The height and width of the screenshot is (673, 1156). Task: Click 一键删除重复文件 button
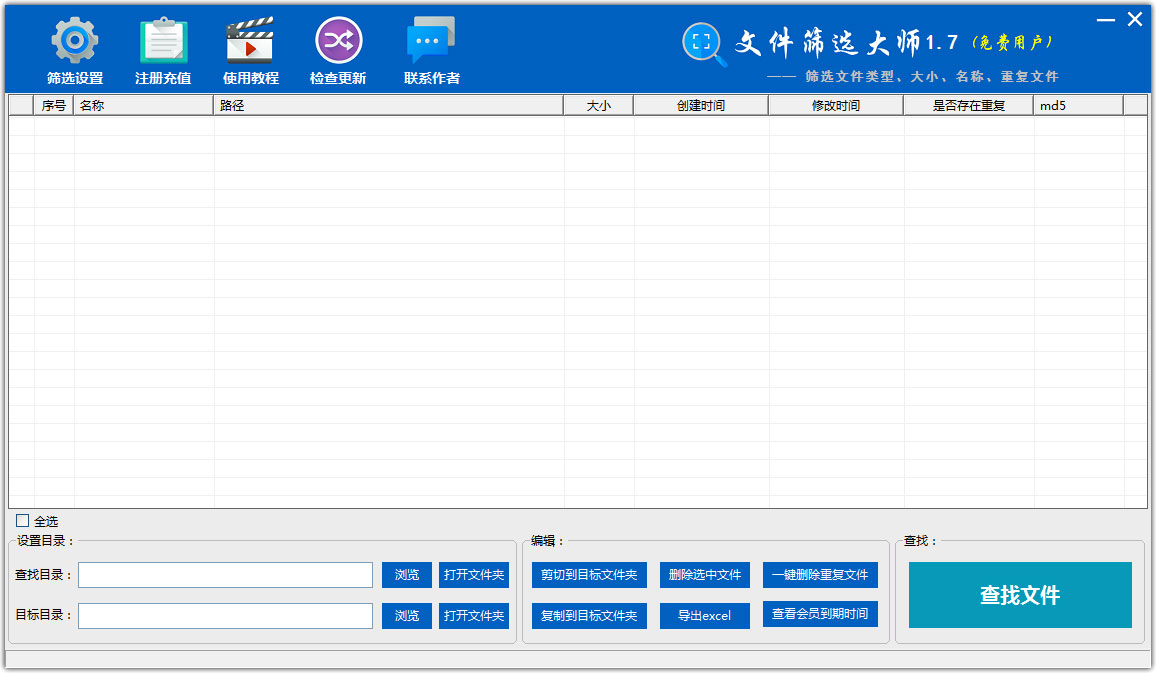coord(820,575)
